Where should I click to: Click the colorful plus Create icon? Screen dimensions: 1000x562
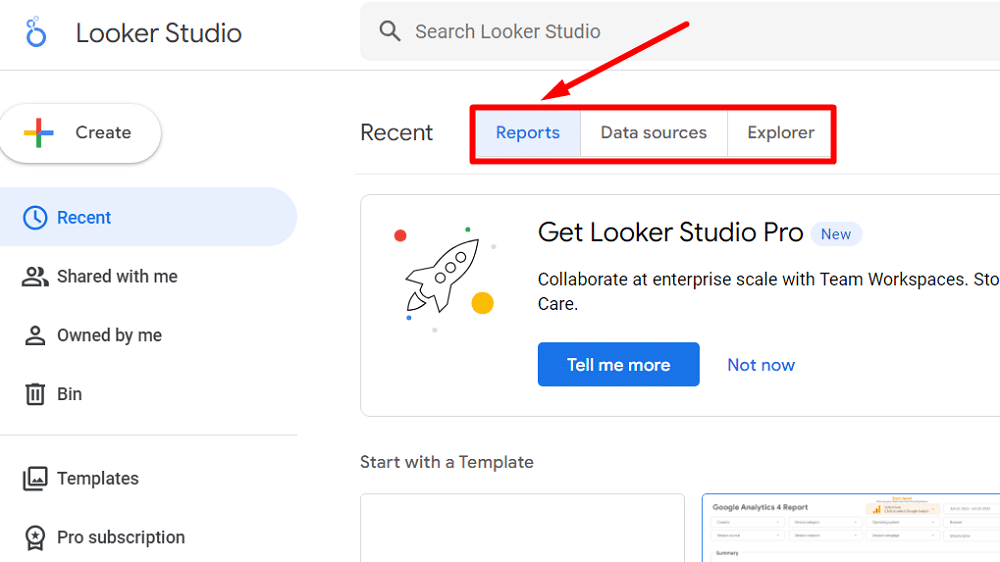(x=39, y=133)
